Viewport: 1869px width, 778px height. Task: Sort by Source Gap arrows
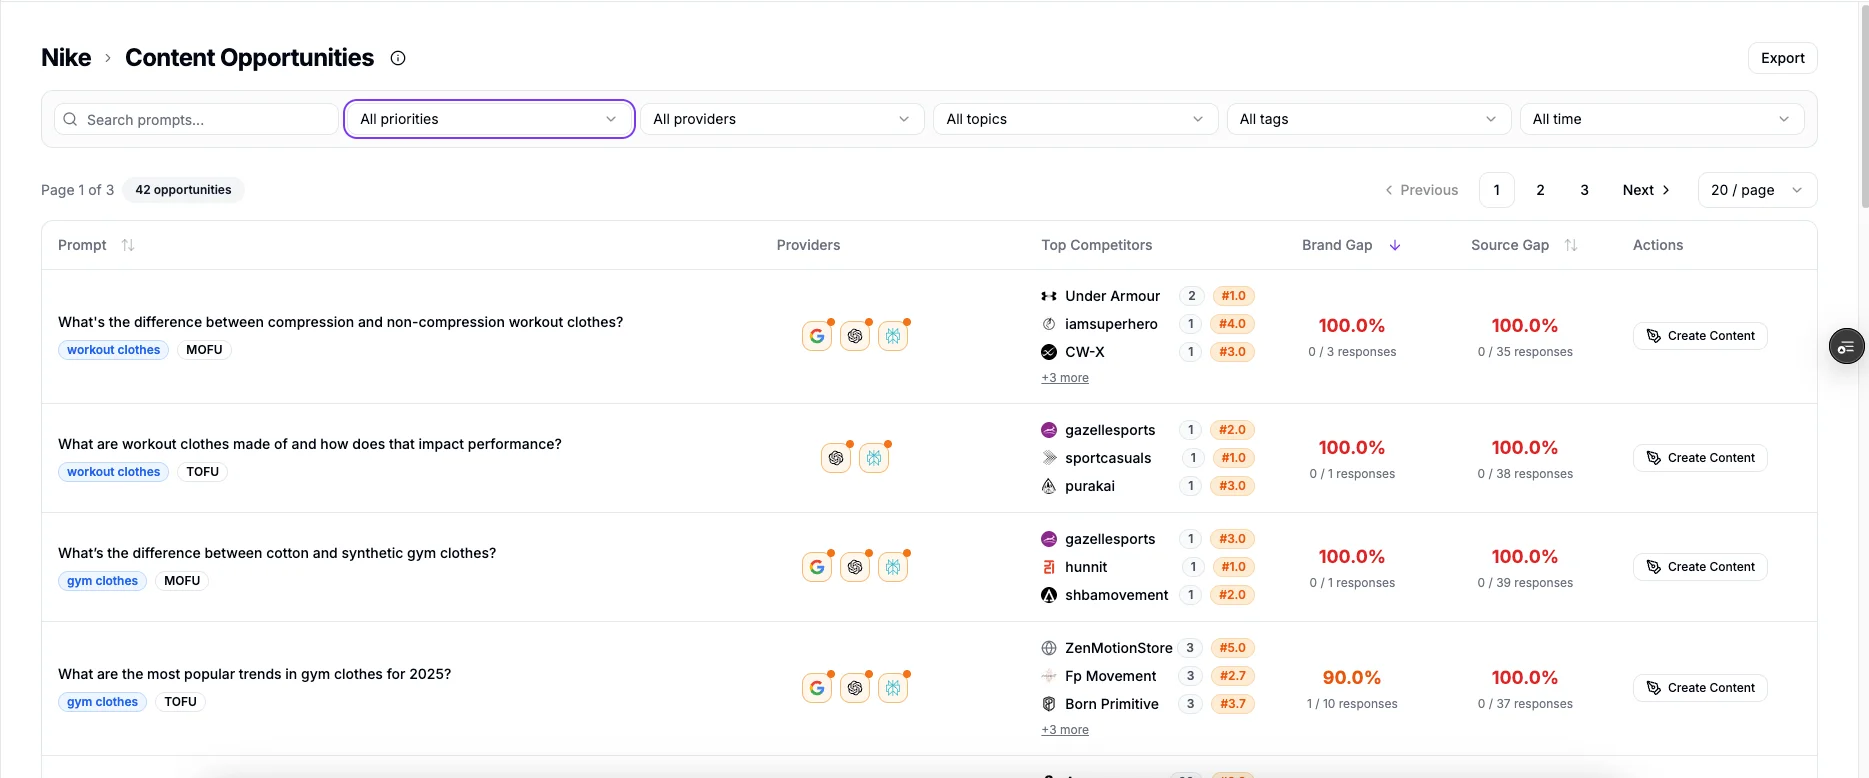click(x=1571, y=245)
